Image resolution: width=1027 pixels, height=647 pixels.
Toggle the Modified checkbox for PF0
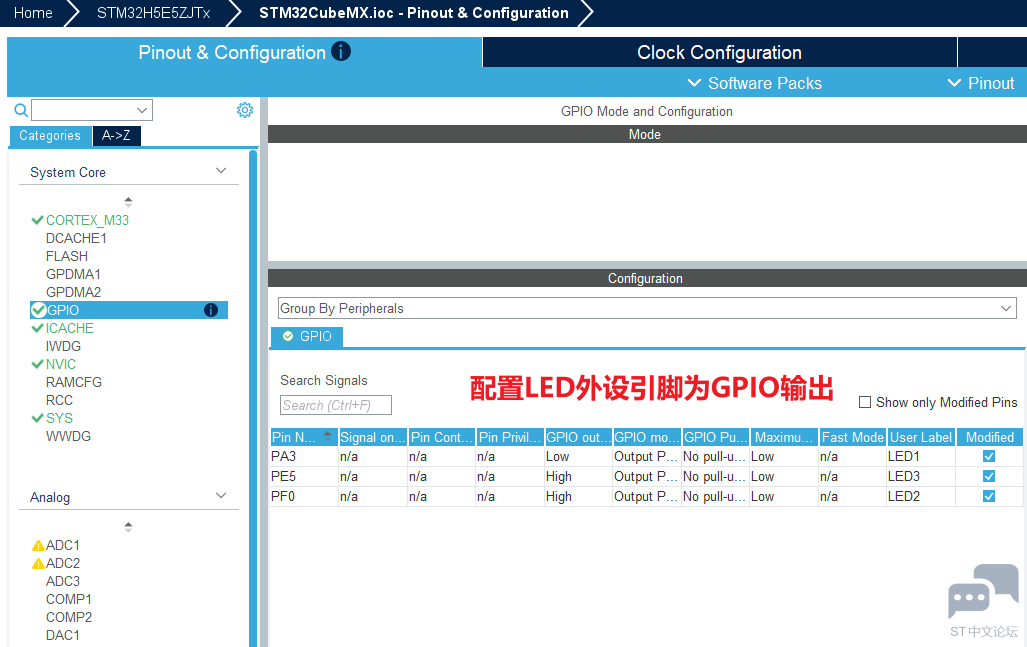(x=989, y=496)
